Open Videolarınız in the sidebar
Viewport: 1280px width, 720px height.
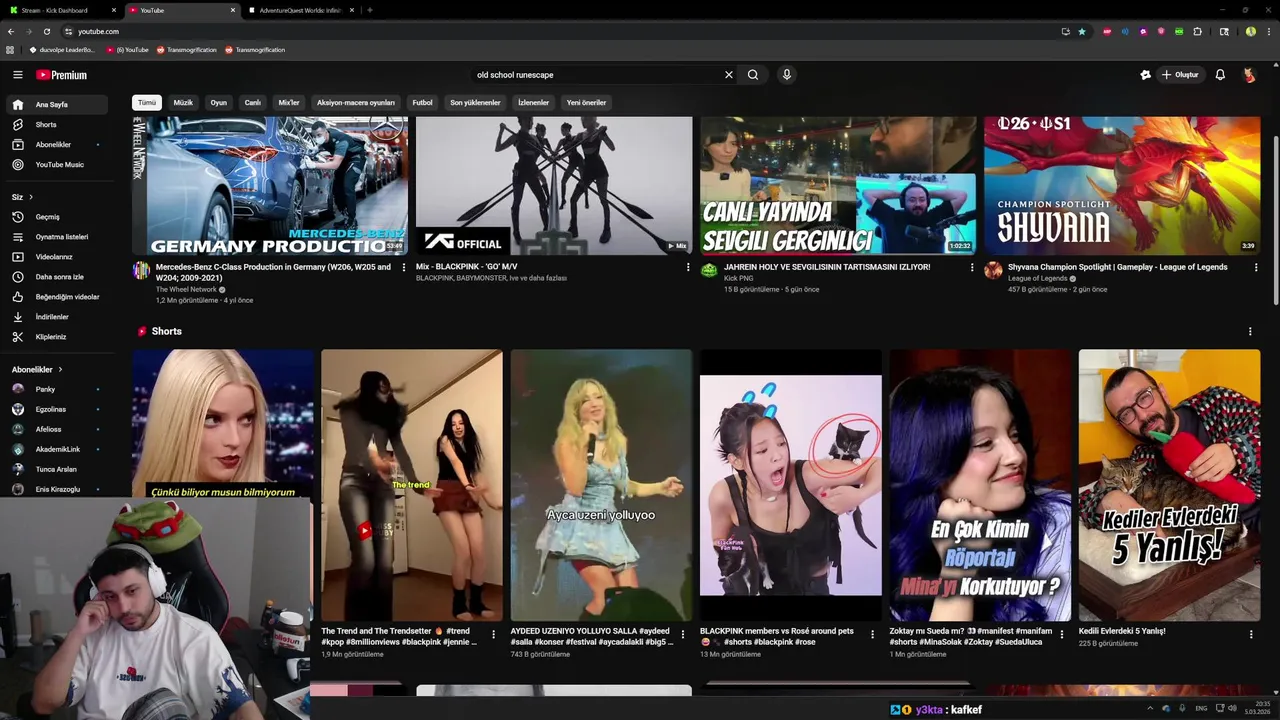click(56, 256)
